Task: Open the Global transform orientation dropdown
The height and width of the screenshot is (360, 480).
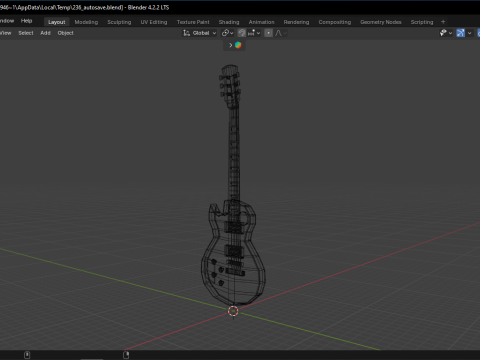Action: pyautogui.click(x=200, y=33)
